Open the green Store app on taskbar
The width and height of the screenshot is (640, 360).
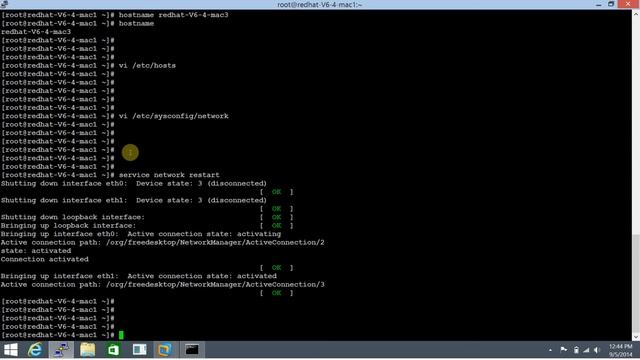click(113, 350)
